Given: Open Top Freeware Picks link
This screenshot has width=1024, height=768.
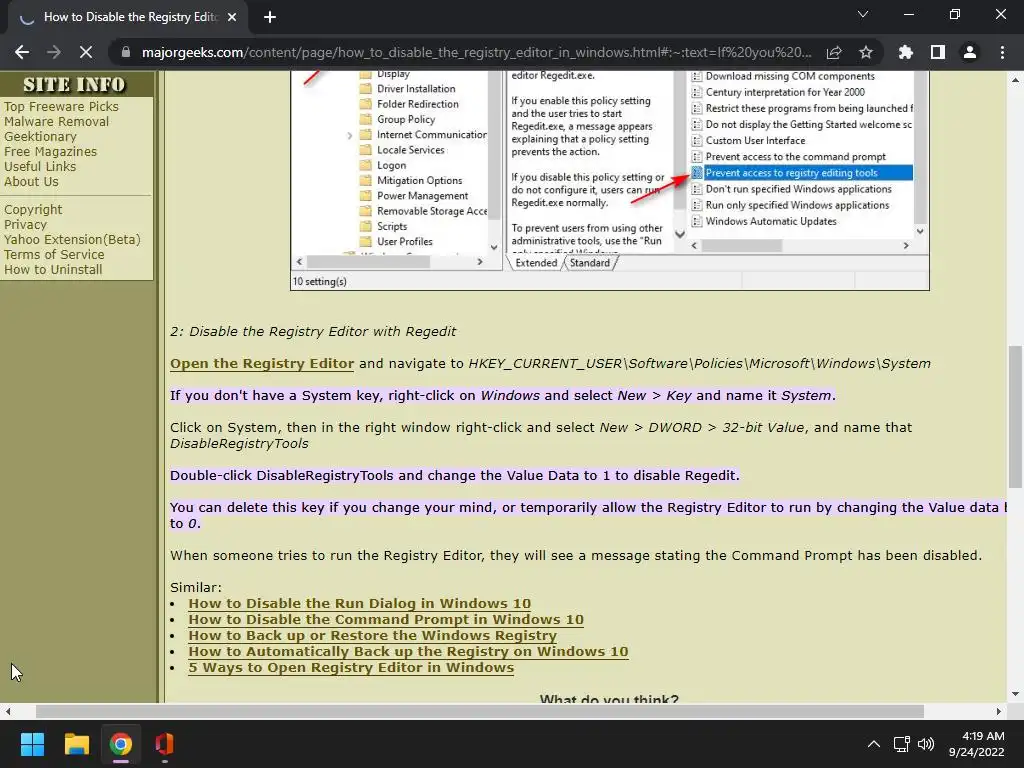Looking at the screenshot, I should coord(61,106).
